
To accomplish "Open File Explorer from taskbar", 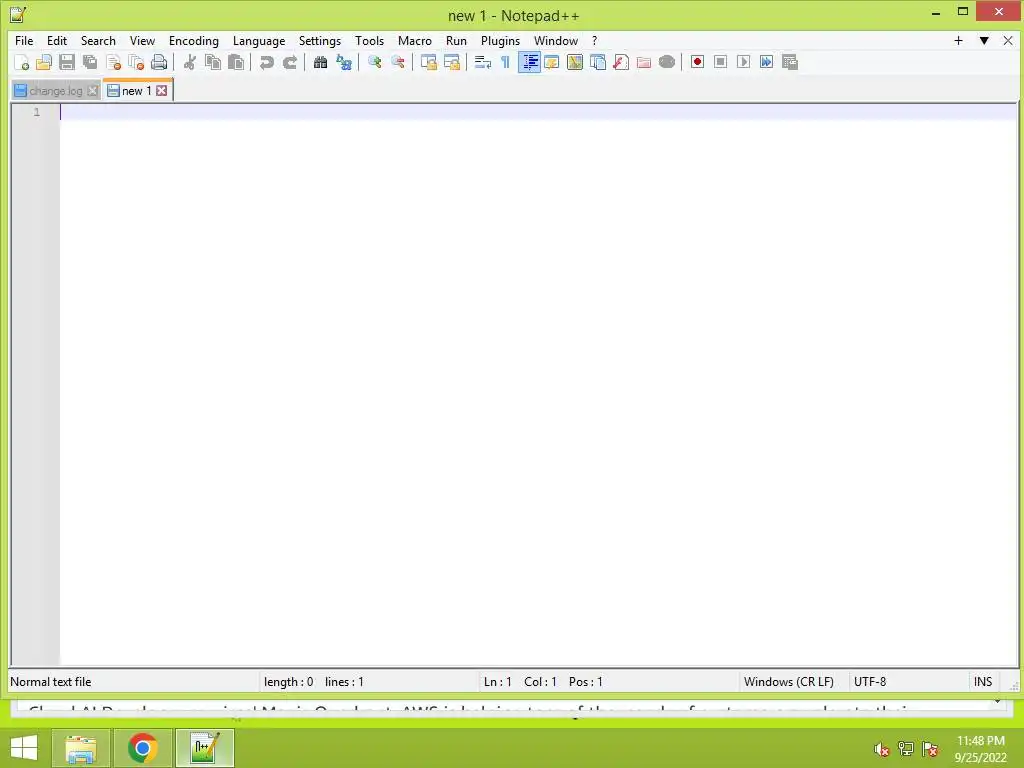I will click(x=80, y=748).
